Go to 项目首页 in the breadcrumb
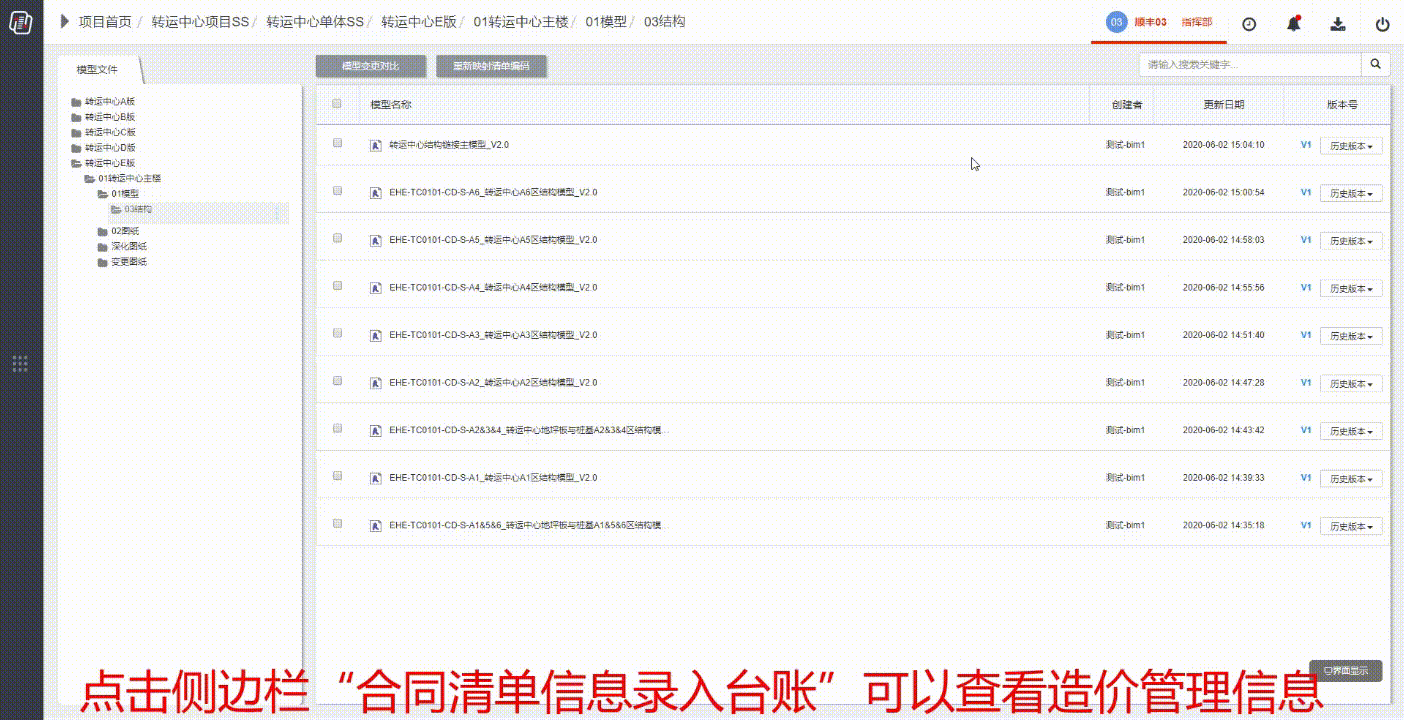1404x720 pixels. click(x=105, y=22)
